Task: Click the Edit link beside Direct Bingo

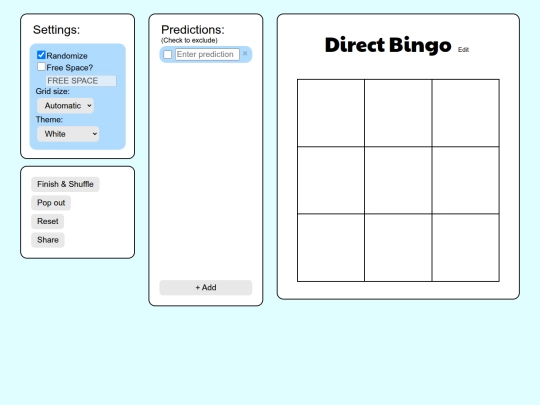Action: click(x=463, y=50)
